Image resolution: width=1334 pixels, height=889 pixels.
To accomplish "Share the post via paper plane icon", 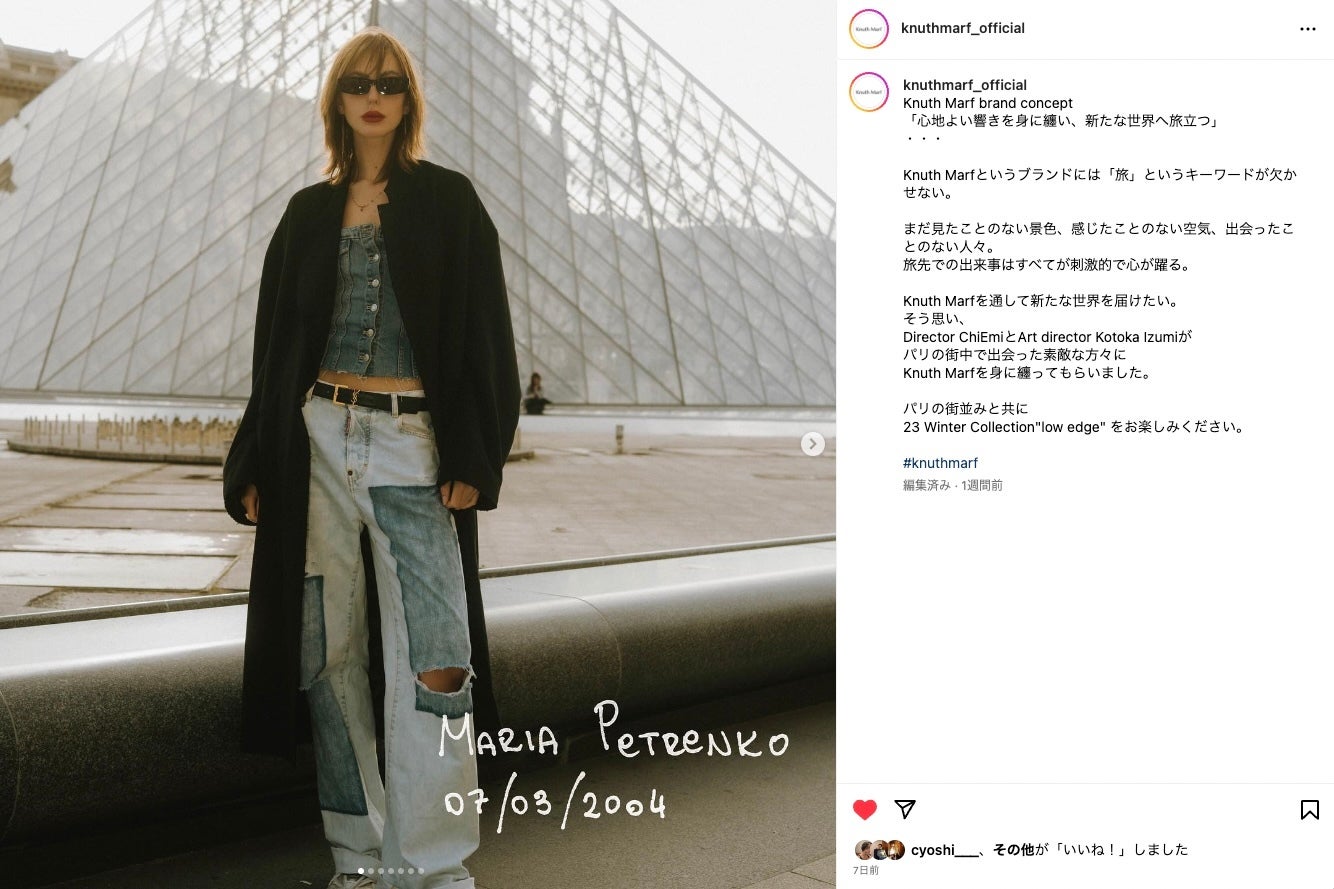I will 905,810.
